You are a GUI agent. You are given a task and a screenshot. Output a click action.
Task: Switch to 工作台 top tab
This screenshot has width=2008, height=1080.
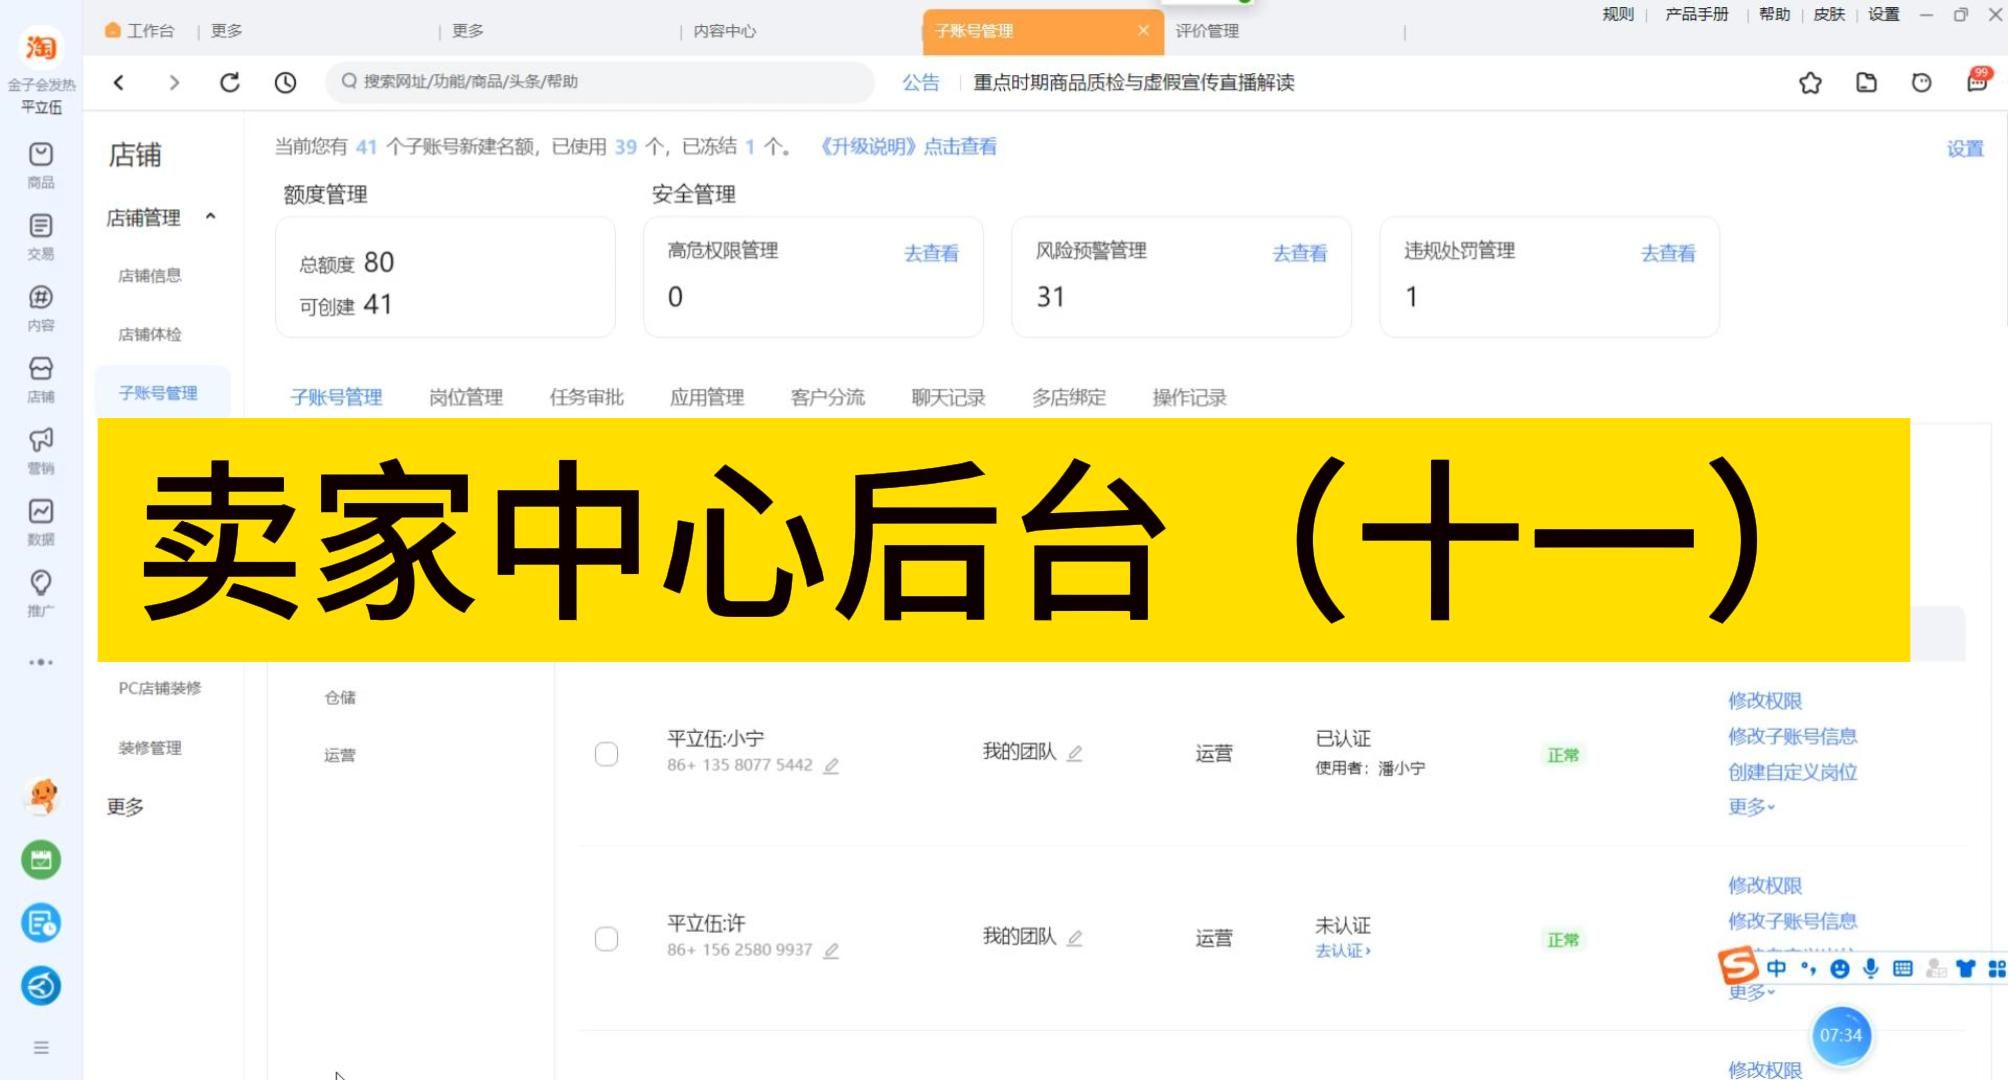click(140, 31)
